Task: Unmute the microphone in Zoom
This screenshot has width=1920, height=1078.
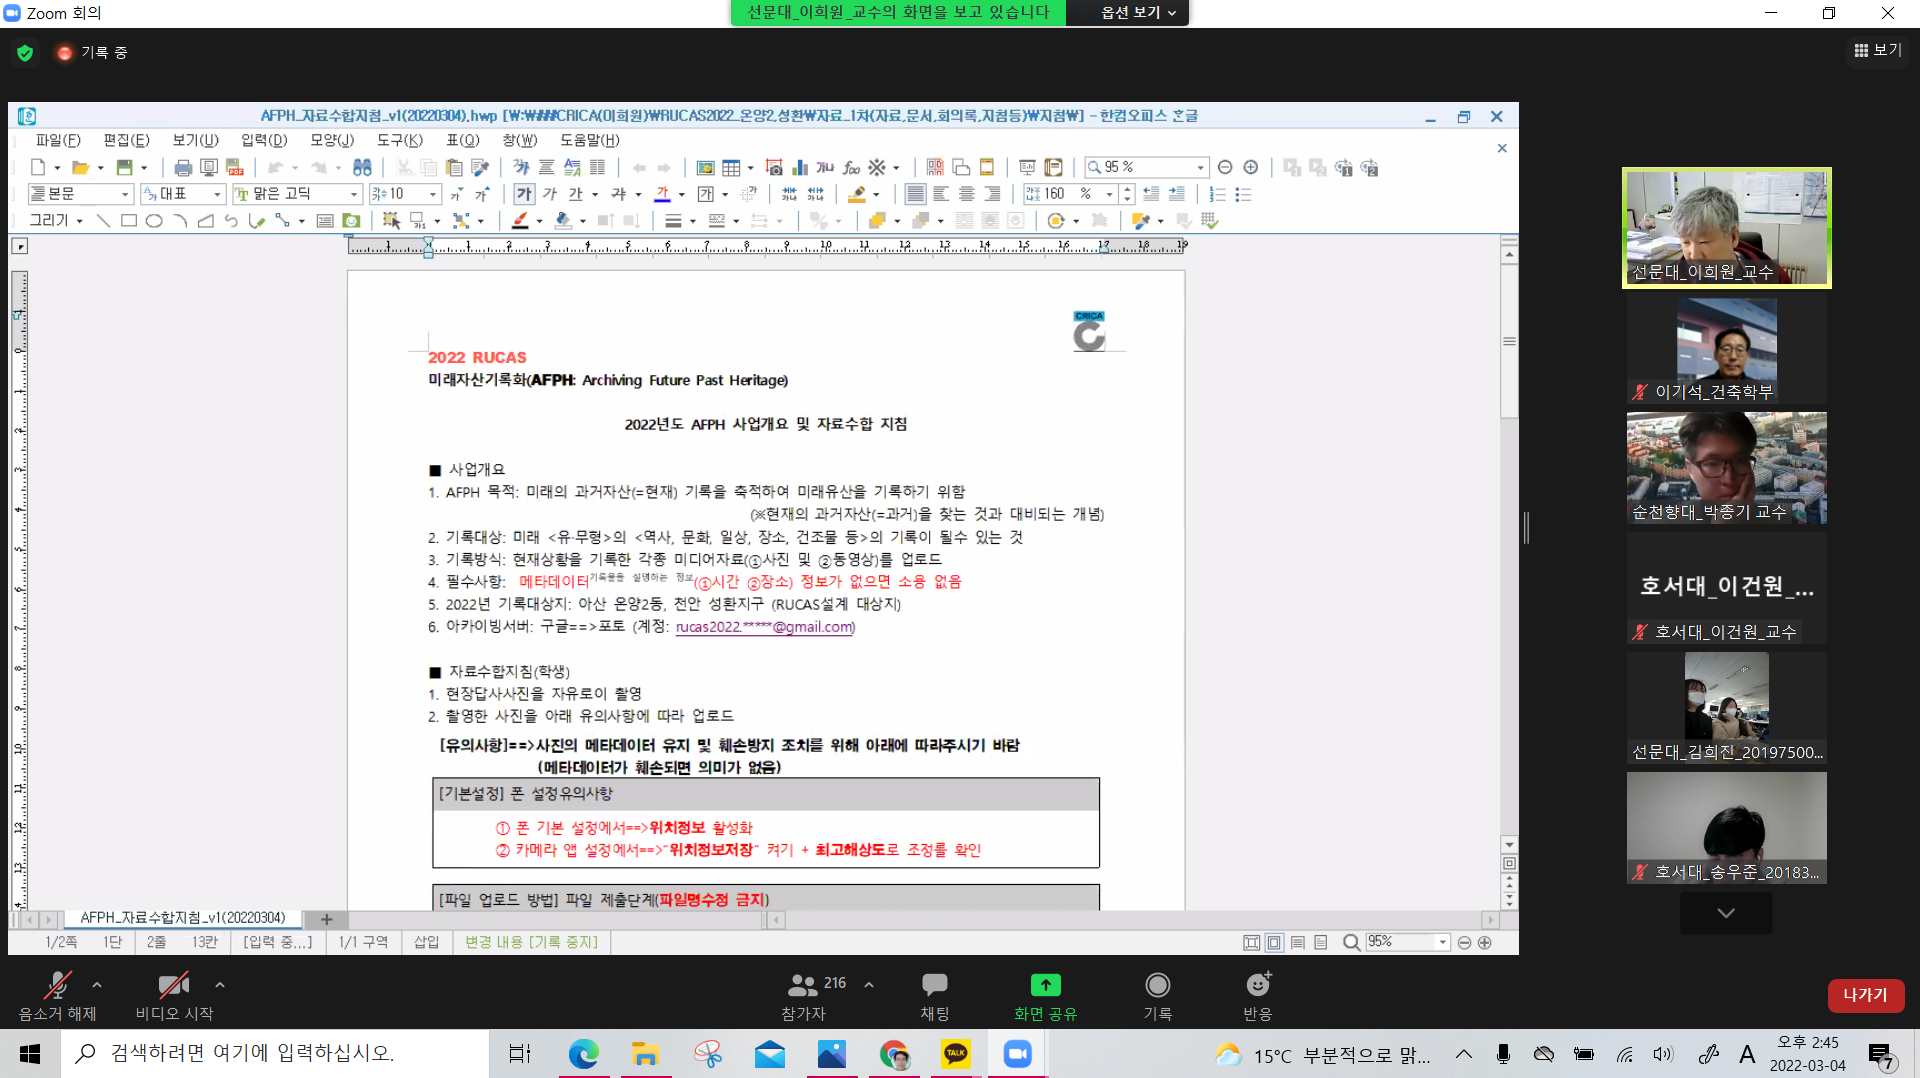Action: click(57, 986)
